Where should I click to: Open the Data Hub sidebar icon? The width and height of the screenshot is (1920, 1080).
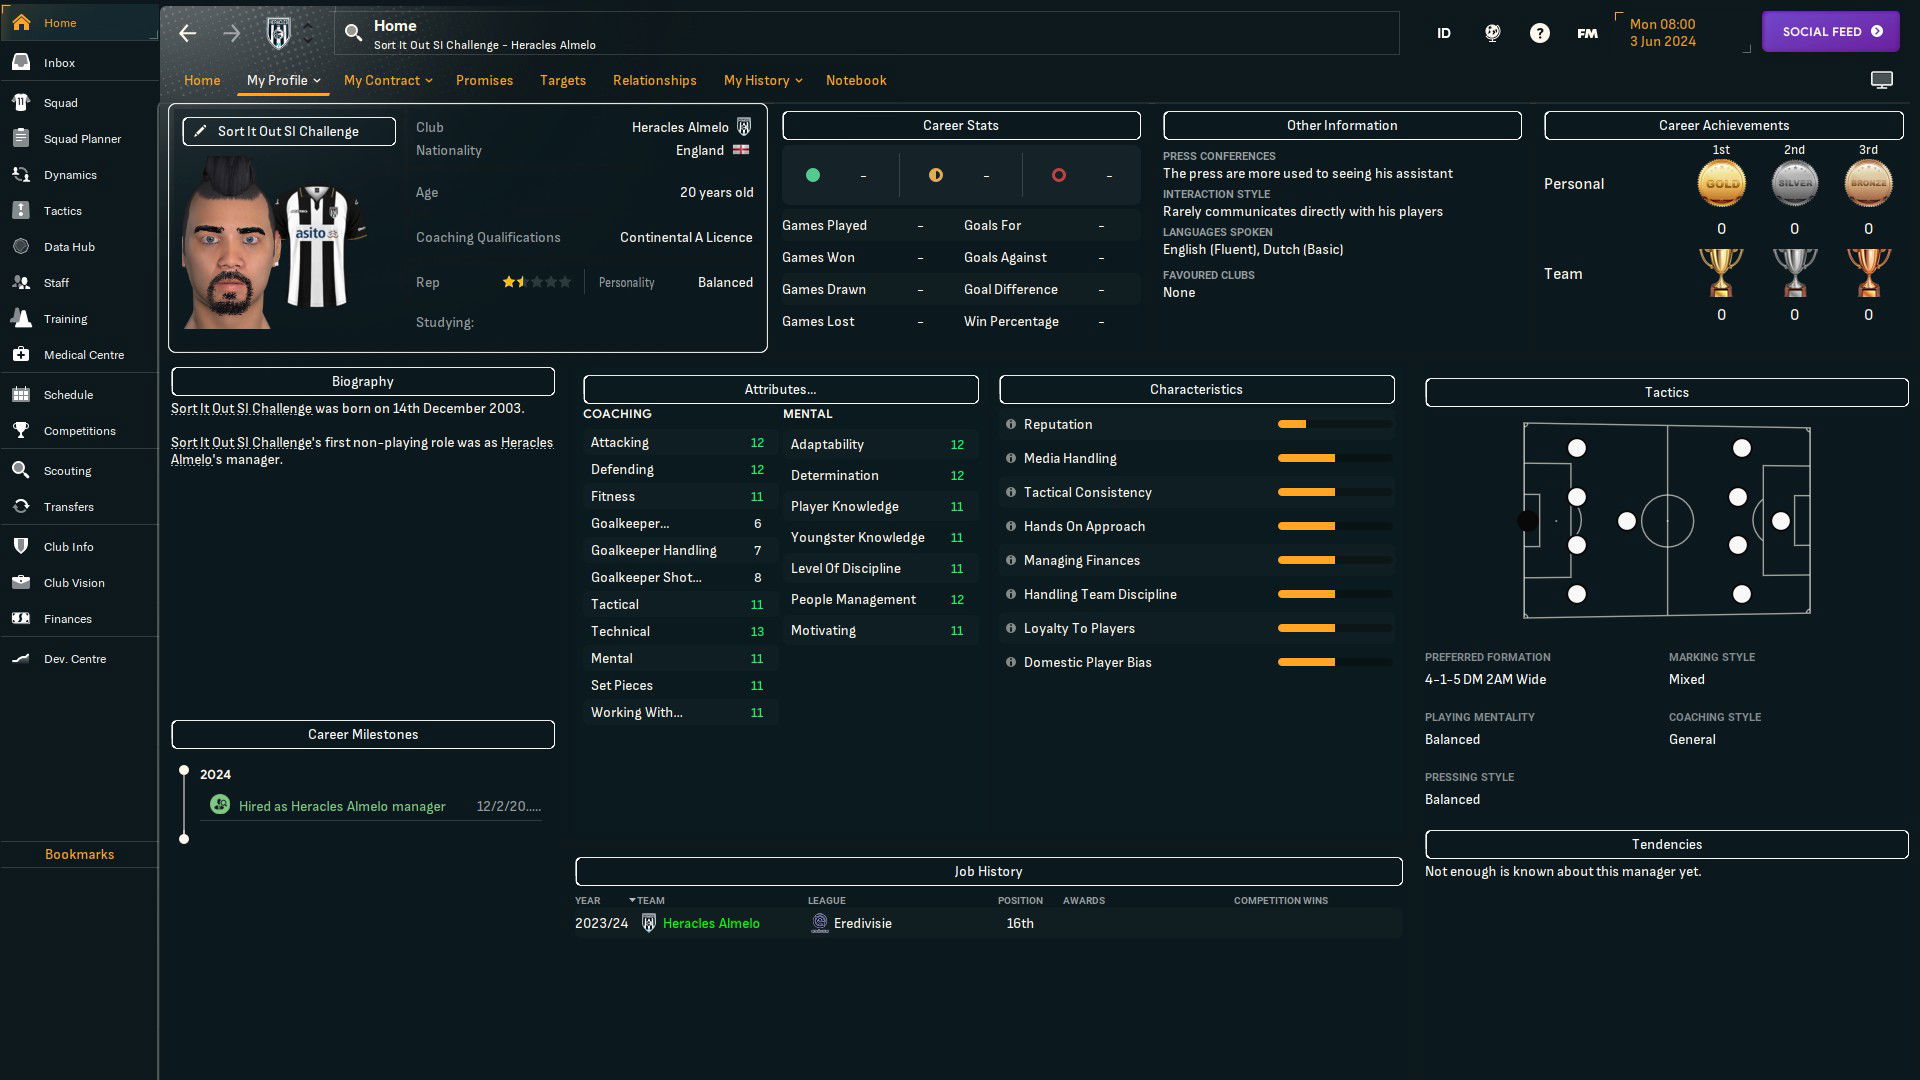click(x=21, y=246)
